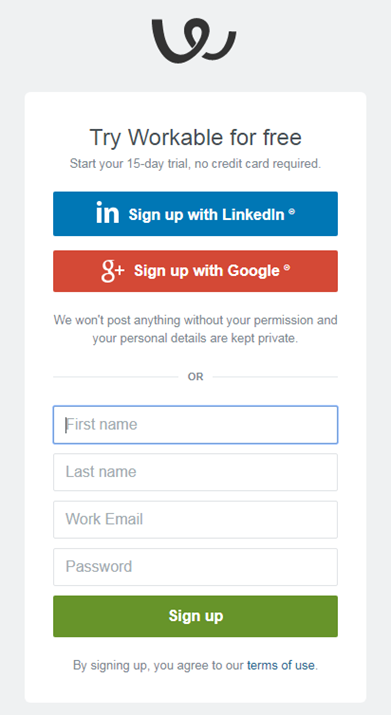Click into the Work Email field
The width and height of the screenshot is (391, 715).
(x=195, y=519)
